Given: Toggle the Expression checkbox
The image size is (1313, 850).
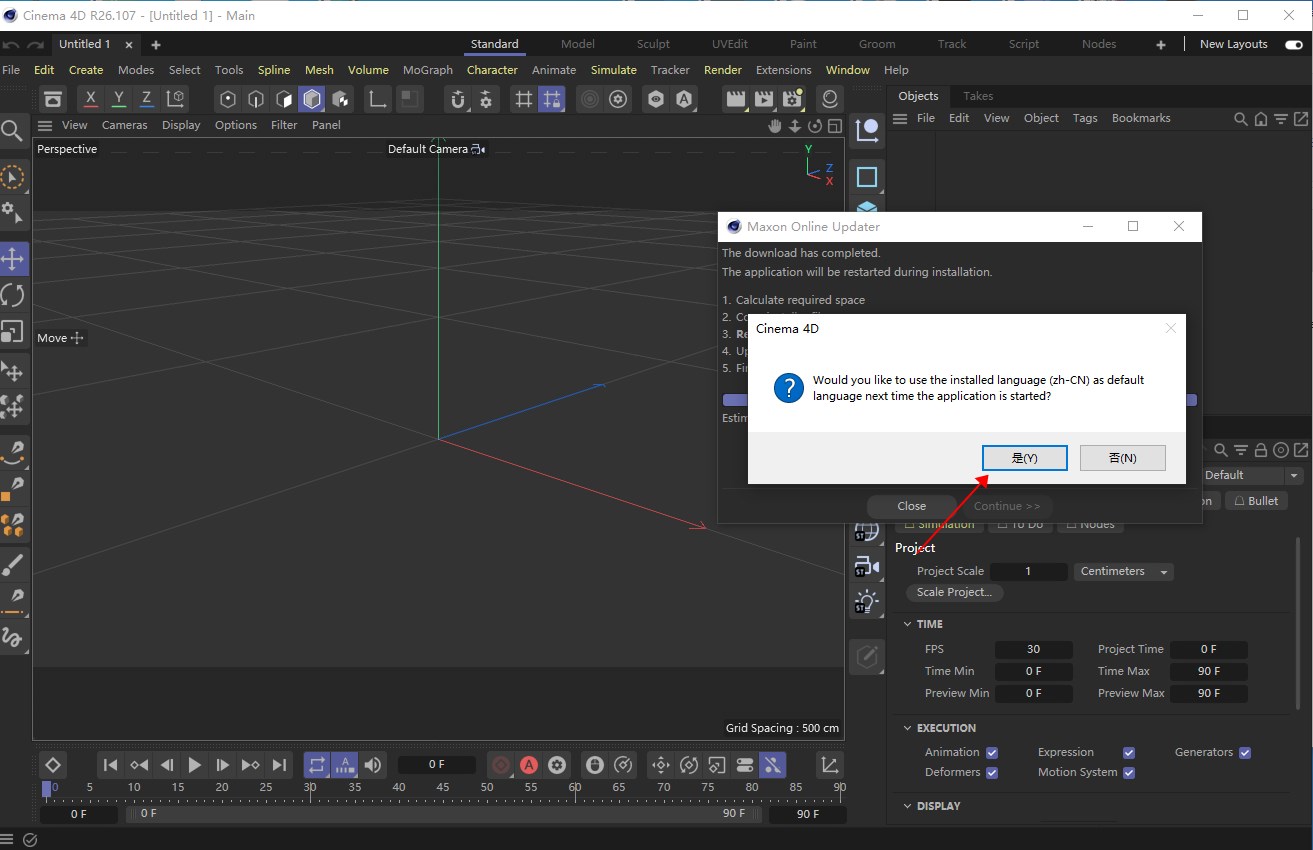Looking at the screenshot, I should 1129,752.
